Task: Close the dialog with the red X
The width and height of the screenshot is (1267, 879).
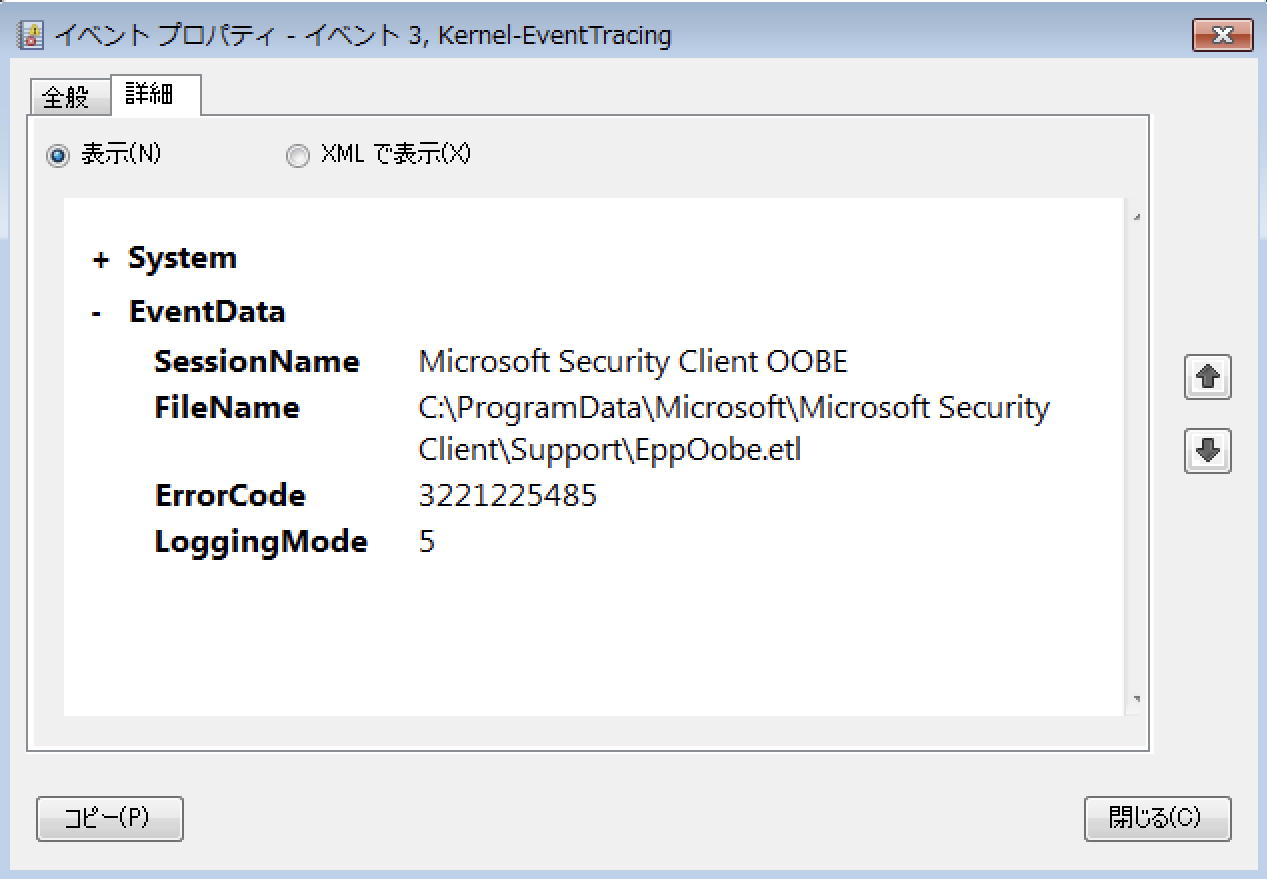Action: (x=1222, y=34)
